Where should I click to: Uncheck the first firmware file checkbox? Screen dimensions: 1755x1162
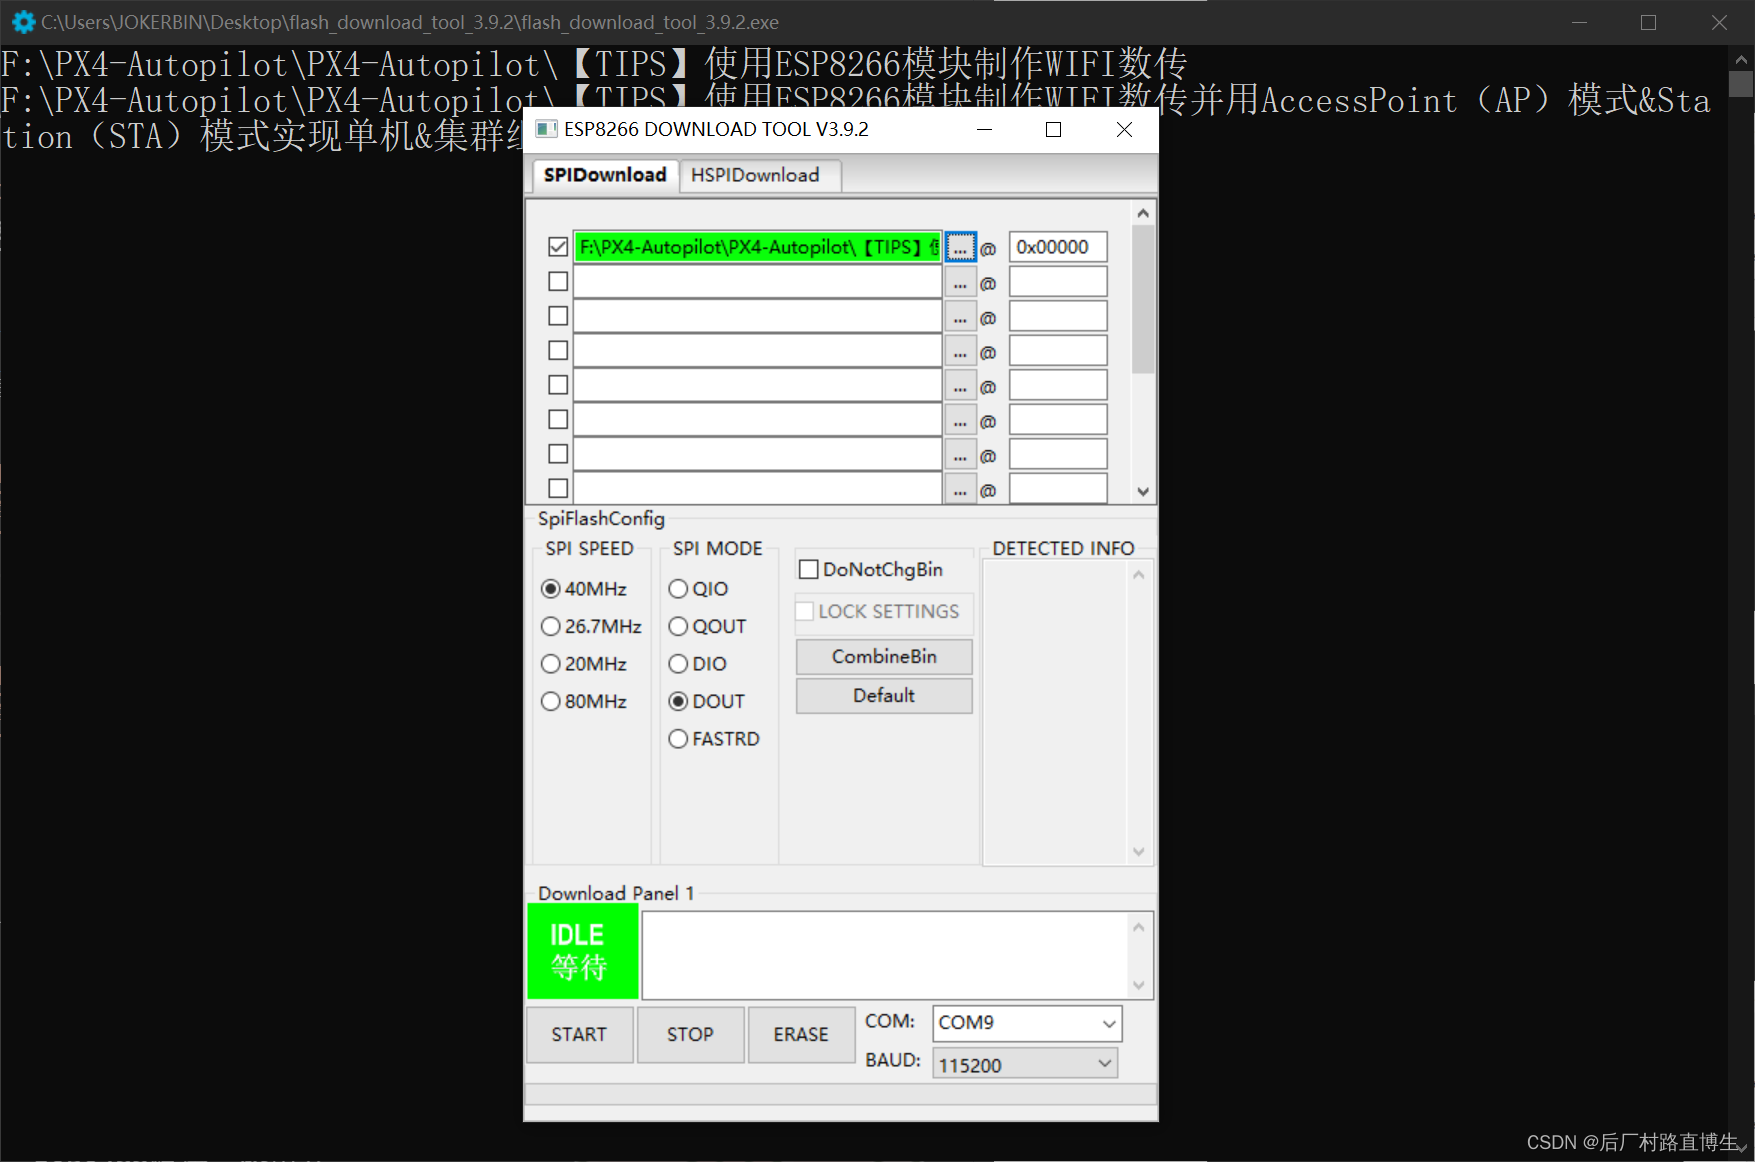(x=558, y=247)
